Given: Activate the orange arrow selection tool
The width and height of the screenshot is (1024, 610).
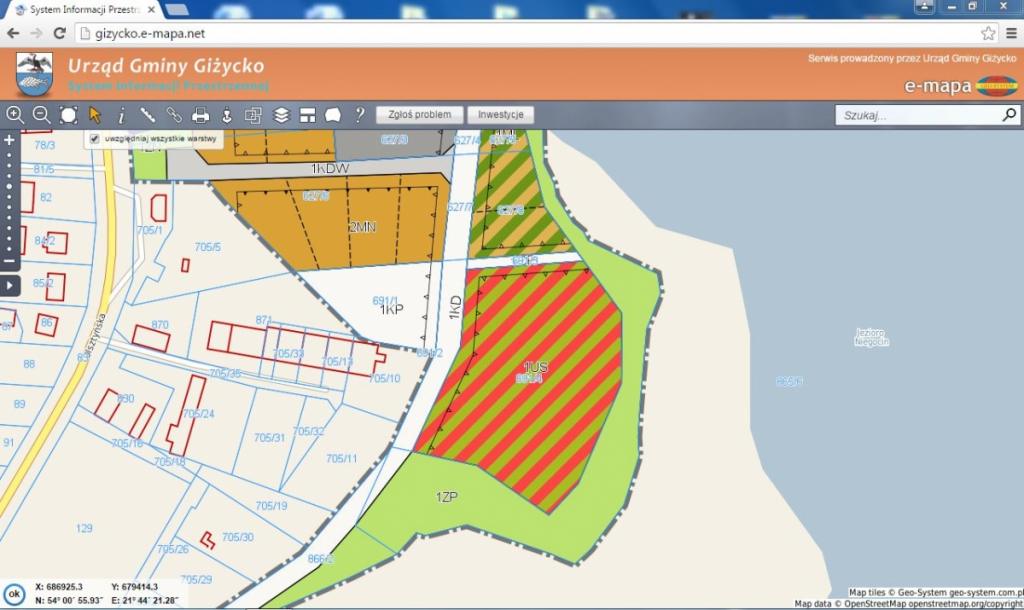Looking at the screenshot, I should (x=95, y=115).
